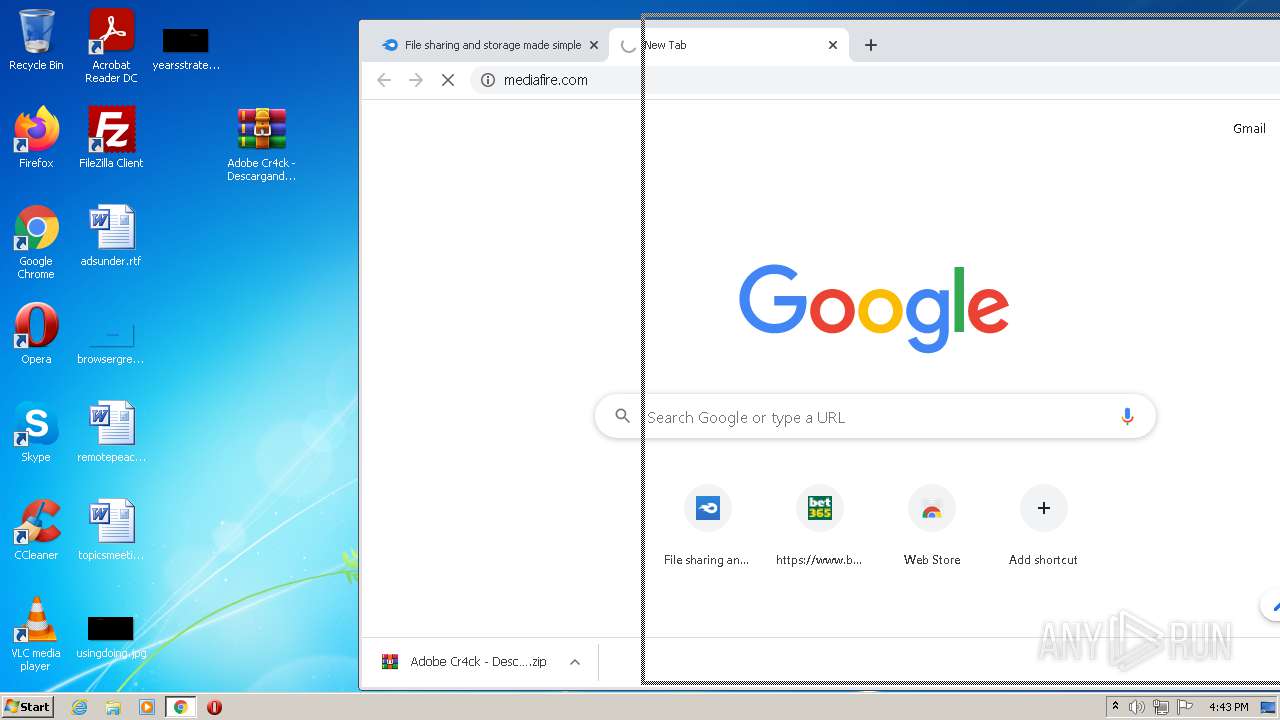Open Windows Explorer from taskbar
Screen dimensions: 1280x720
[x=113, y=707]
